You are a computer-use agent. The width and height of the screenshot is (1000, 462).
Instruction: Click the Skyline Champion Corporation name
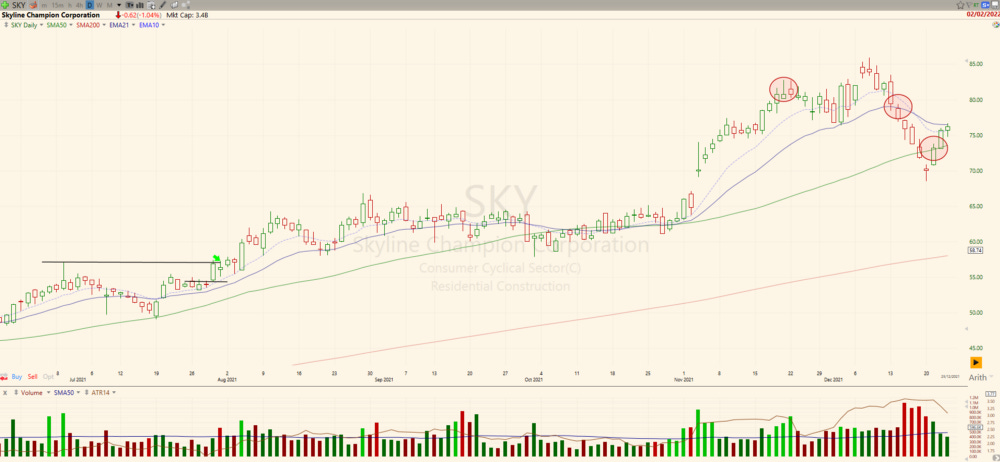tap(50, 15)
